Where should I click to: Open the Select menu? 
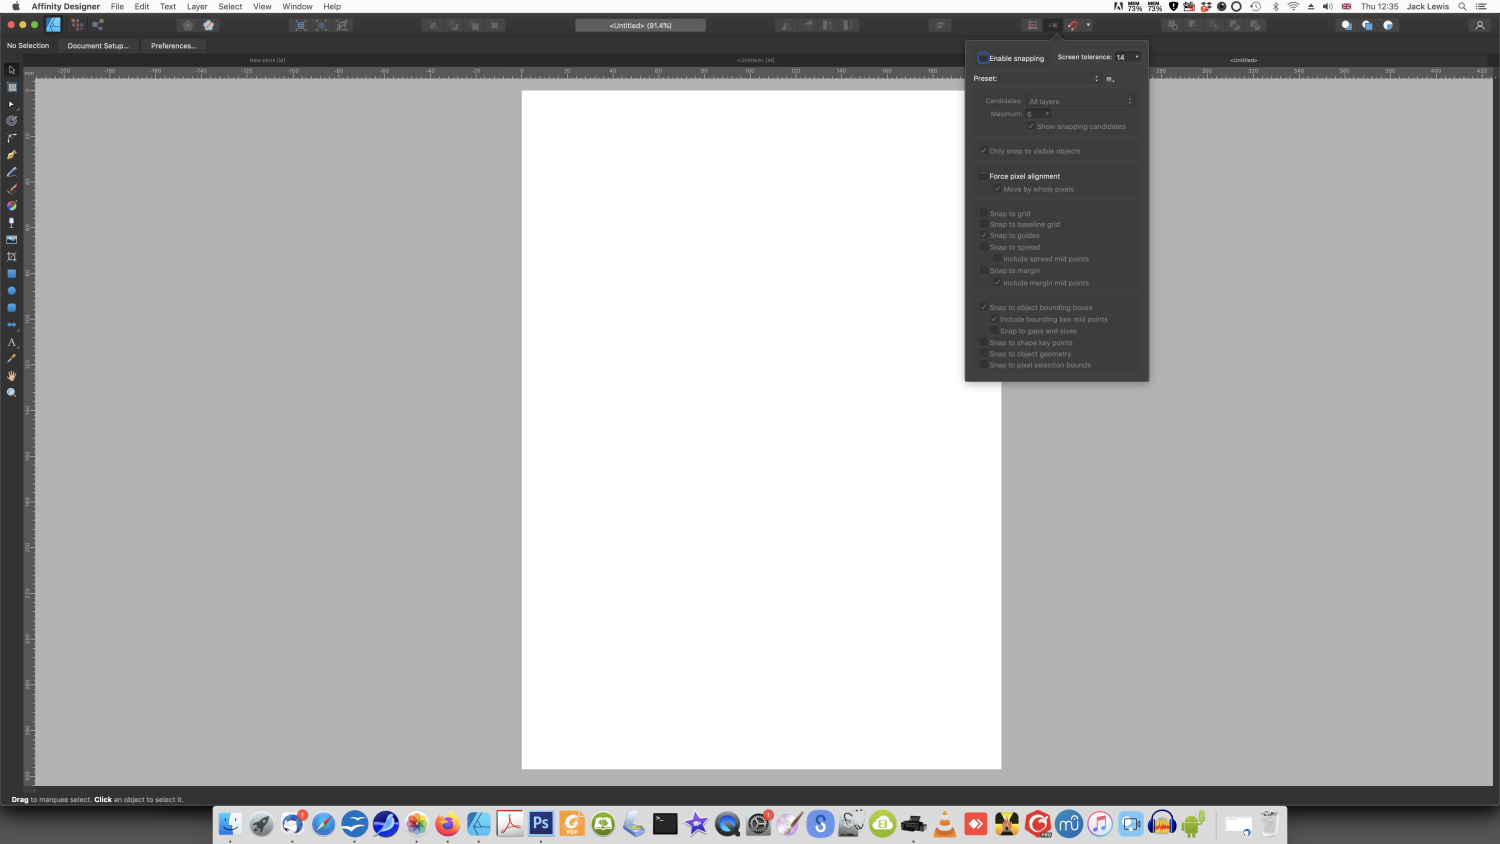[230, 6]
